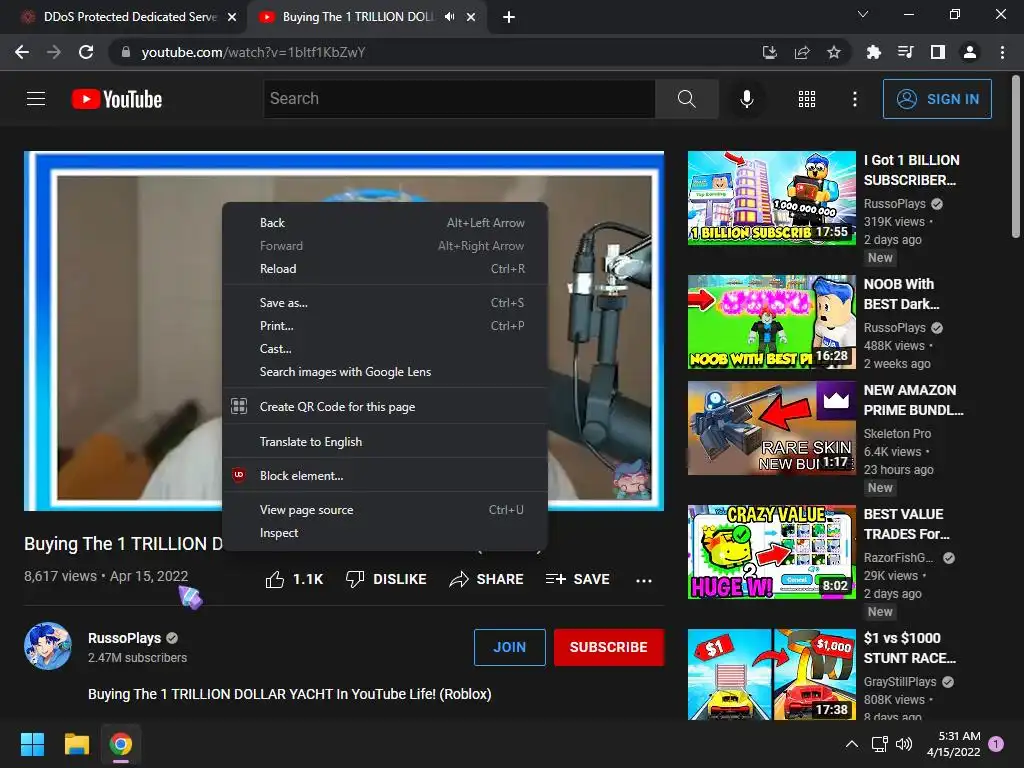Open Chrome extensions puzzle icon
Screen dimensions: 1024x768
(873, 52)
